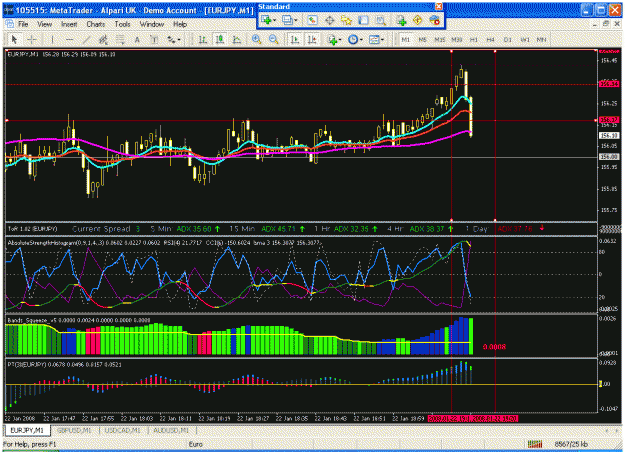Screen dimensions: 625x452
Task: Open the Terminal panel icon
Action: pos(363,20)
